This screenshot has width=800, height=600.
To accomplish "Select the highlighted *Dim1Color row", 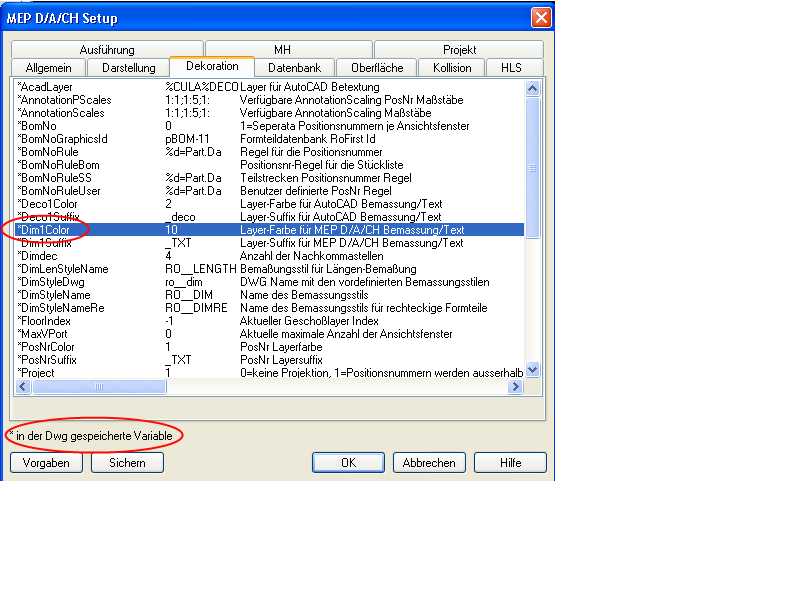I will [270, 230].
